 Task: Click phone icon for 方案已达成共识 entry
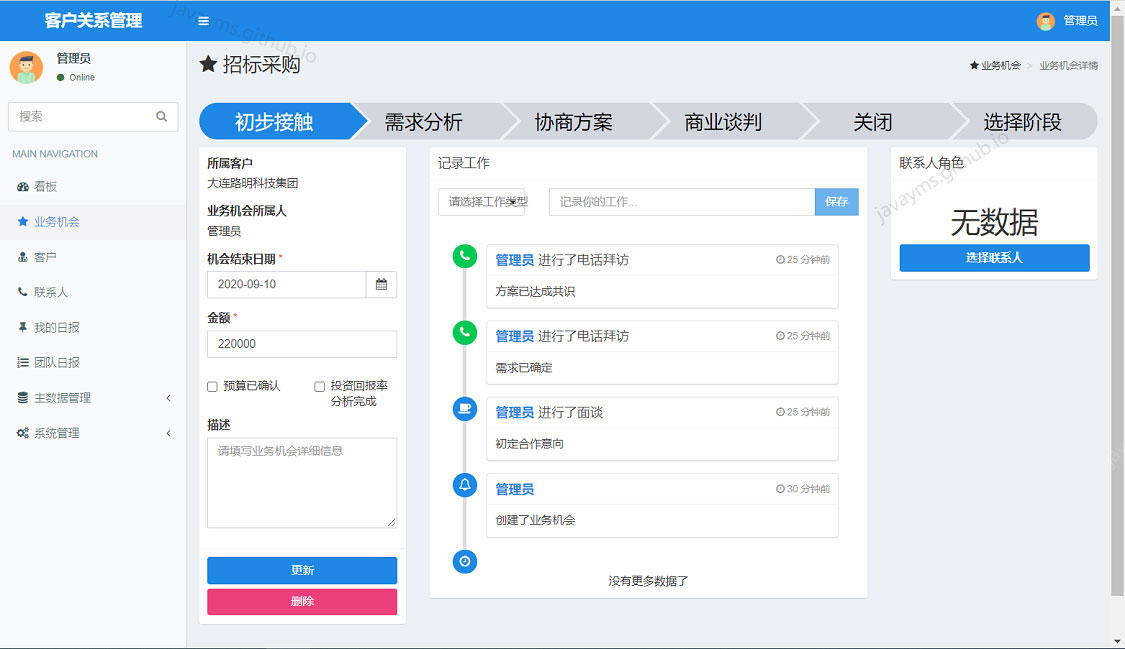pos(465,256)
